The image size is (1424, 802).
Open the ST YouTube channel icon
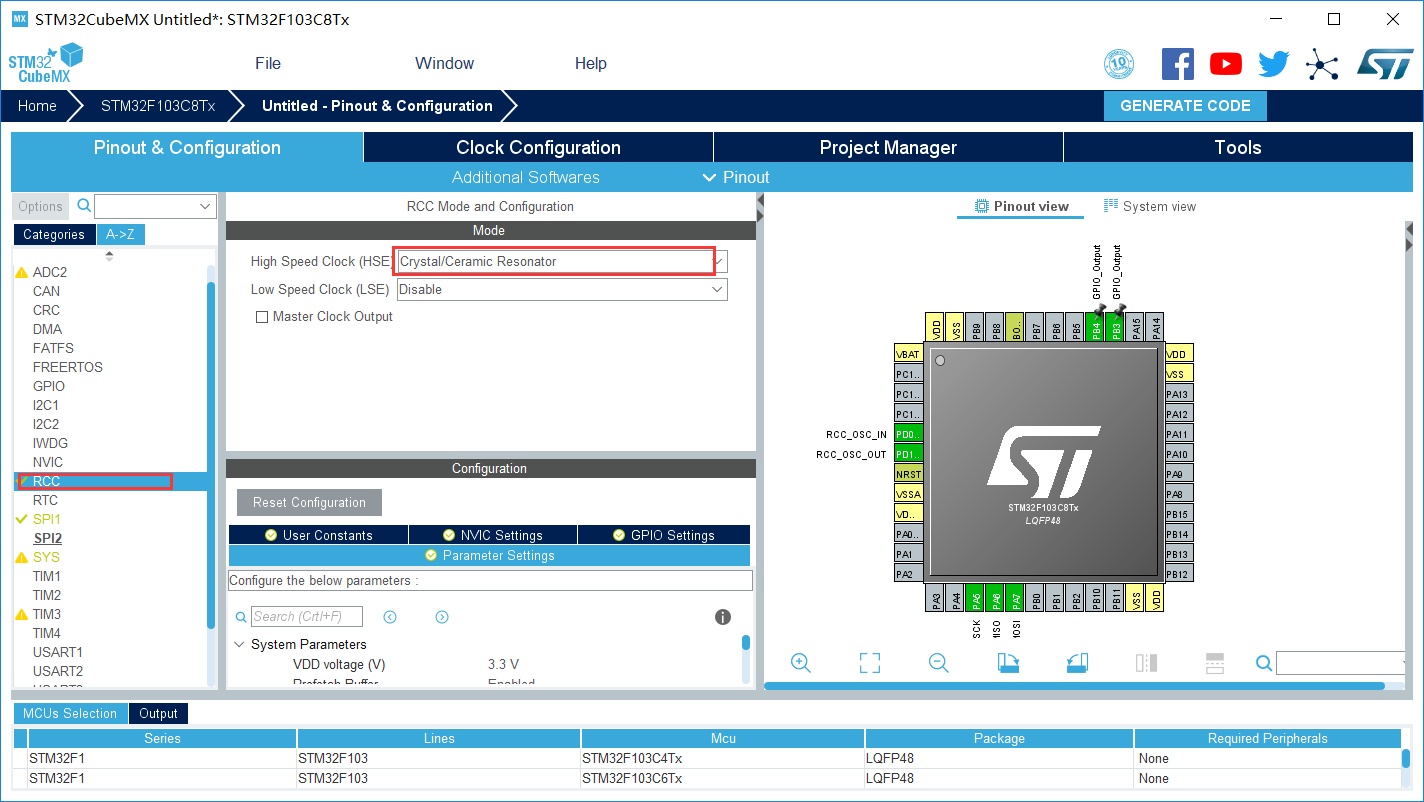tap(1226, 64)
